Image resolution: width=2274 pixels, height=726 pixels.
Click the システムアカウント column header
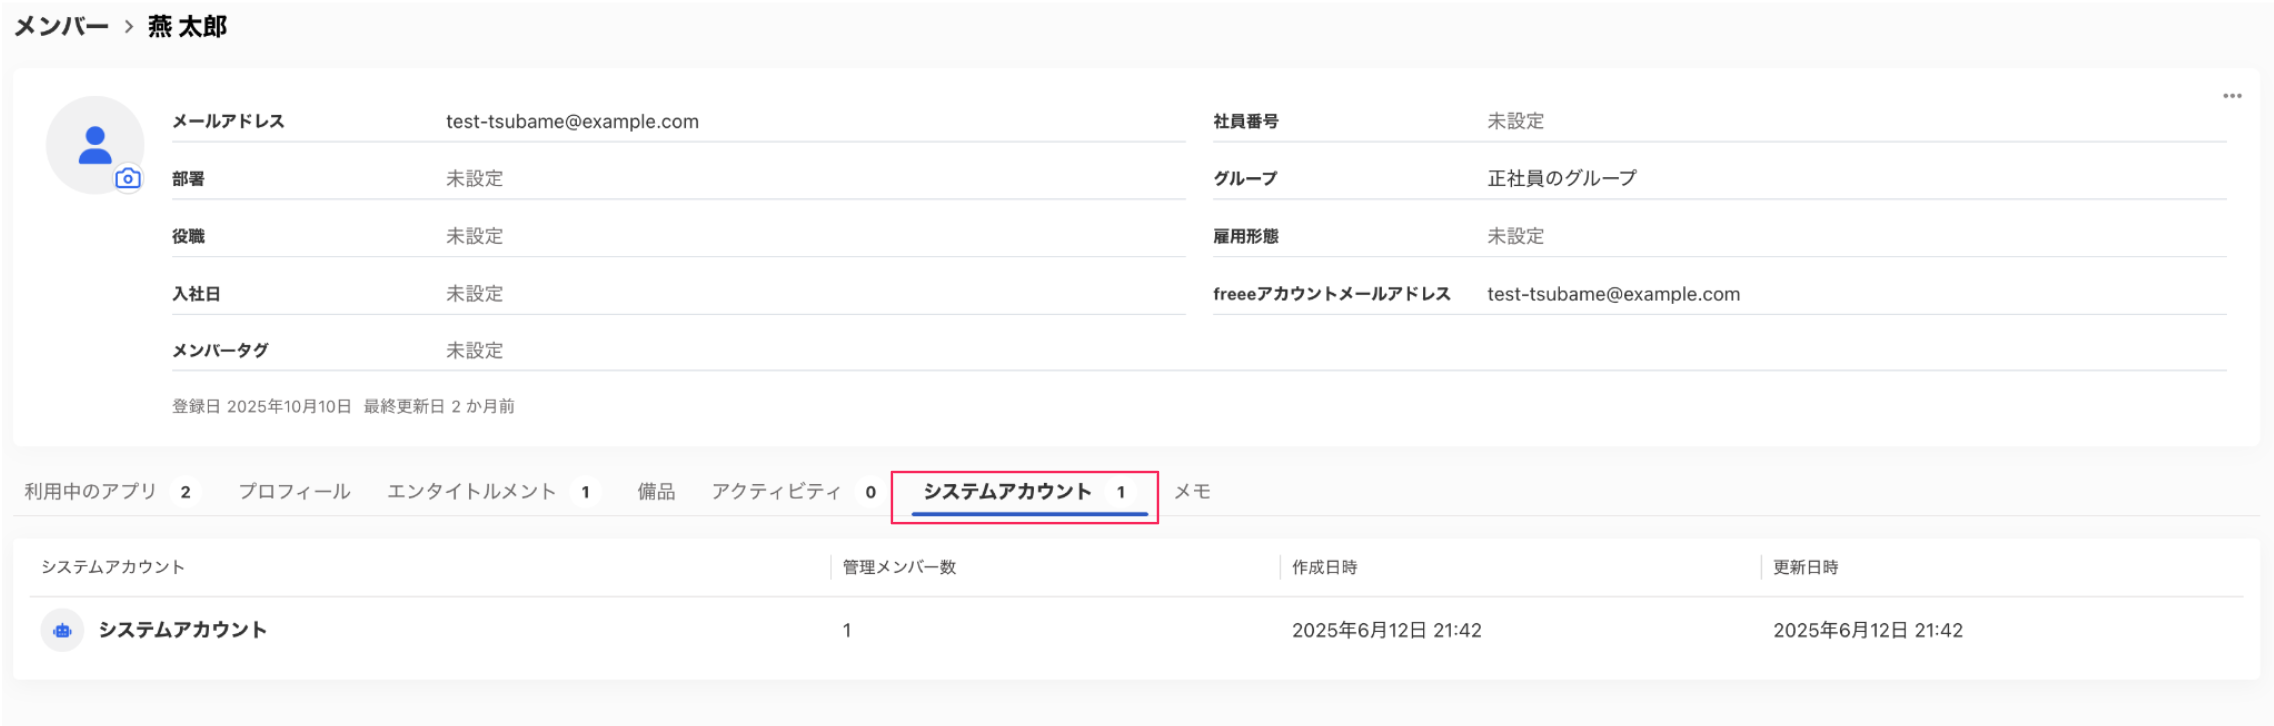[x=113, y=567]
